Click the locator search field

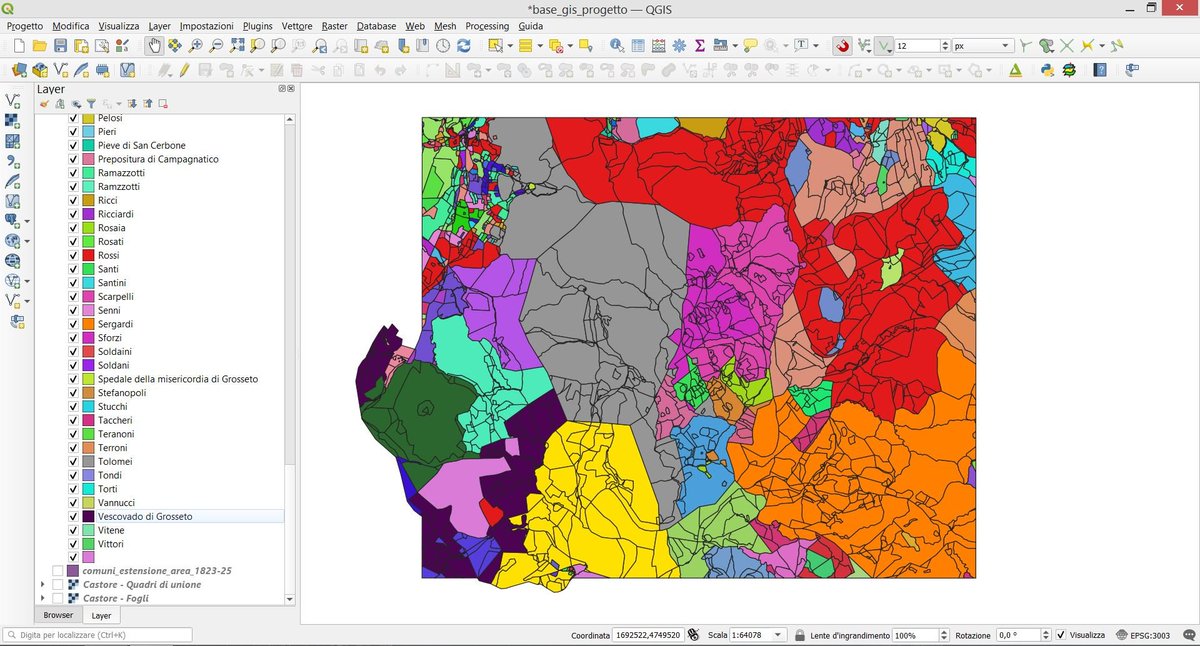pos(98,635)
